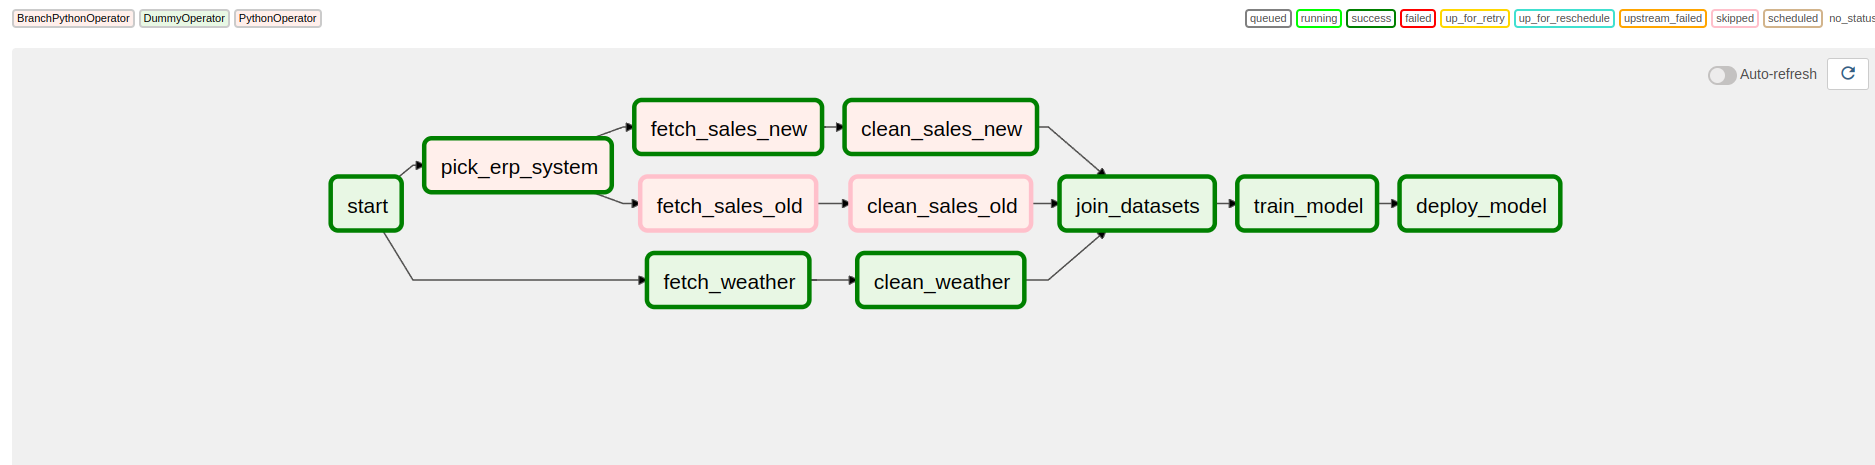Select the join_datasets task node
Image resolution: width=1875 pixels, height=465 pixels.
coord(1137,205)
